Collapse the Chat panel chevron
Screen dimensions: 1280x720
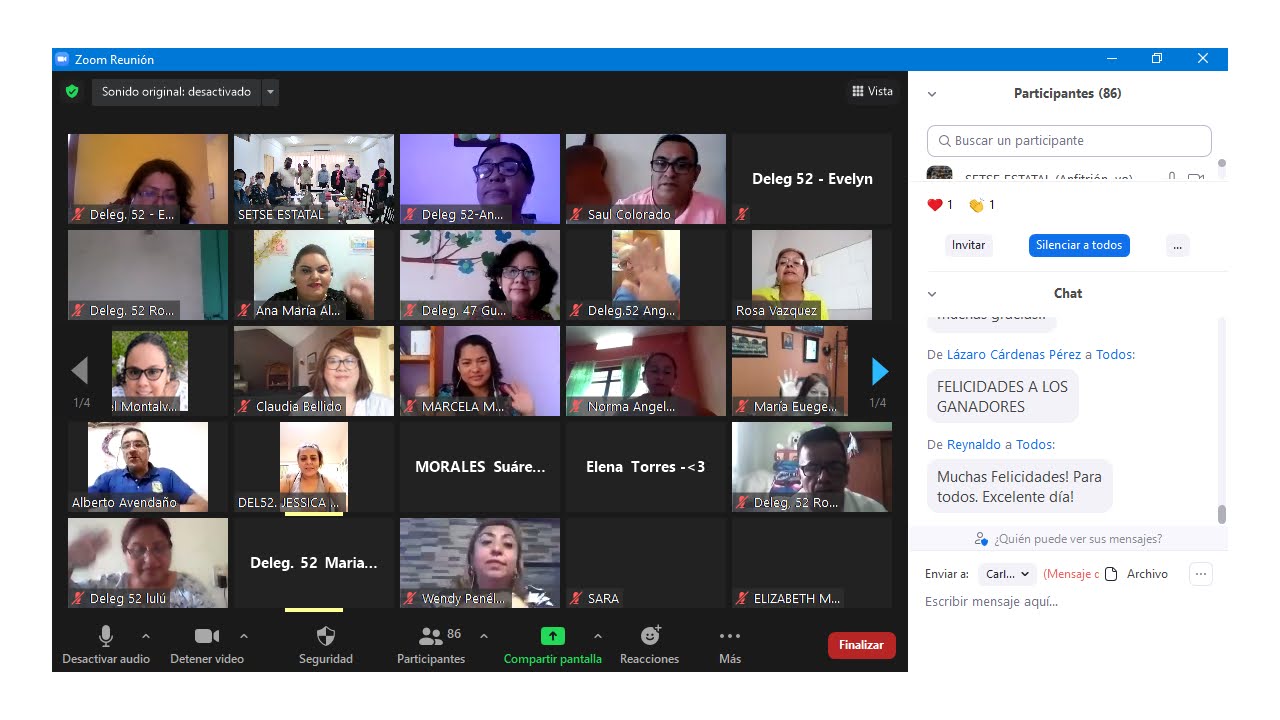click(932, 294)
